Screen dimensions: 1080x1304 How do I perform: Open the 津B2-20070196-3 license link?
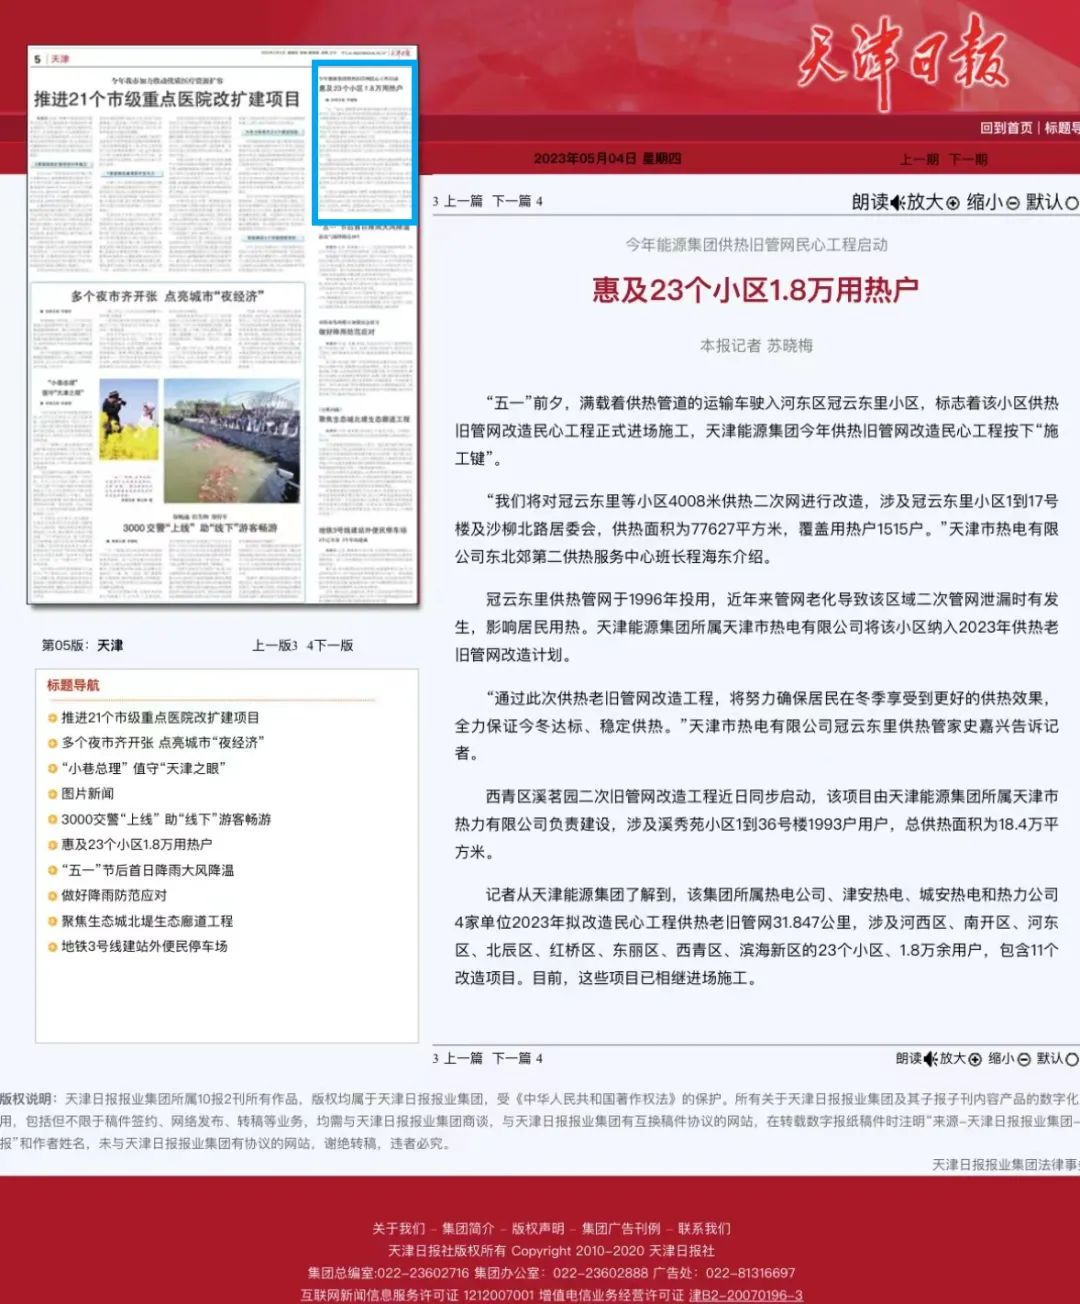(x=746, y=1295)
